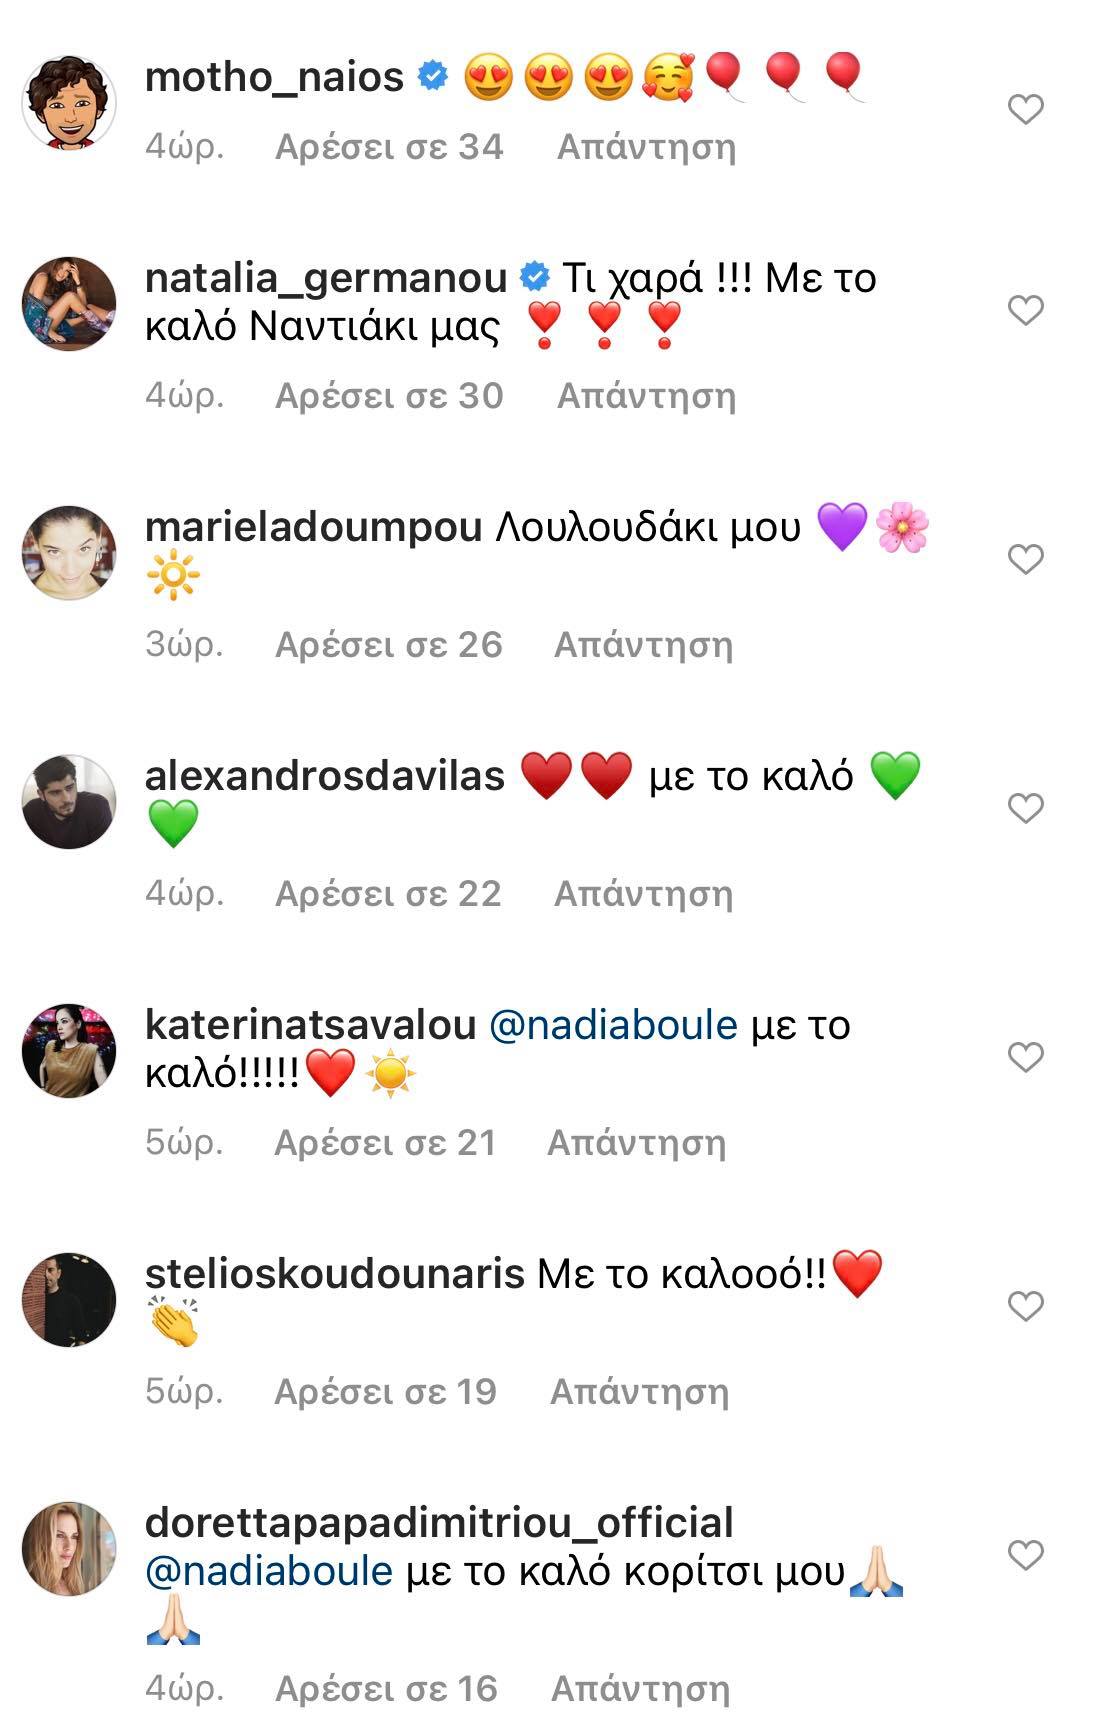Reply to marieladoumpou's comment

(x=643, y=645)
